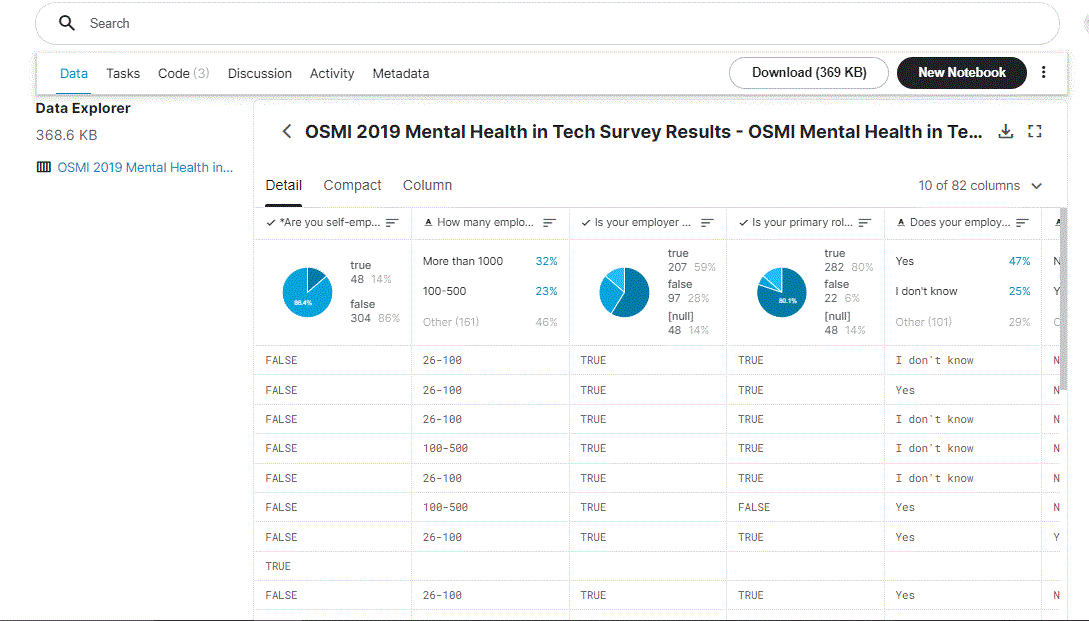Create a New Notebook

[961, 72]
